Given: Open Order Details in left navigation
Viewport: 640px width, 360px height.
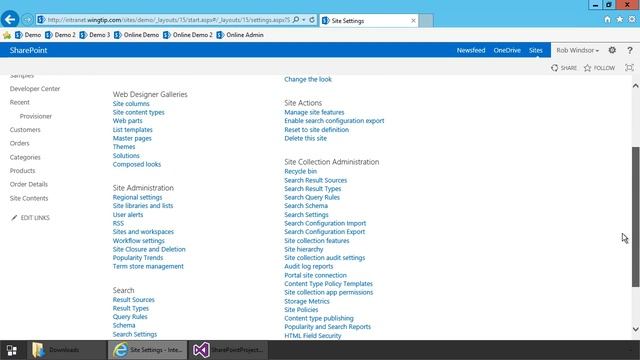Looking at the screenshot, I should pyautogui.click(x=29, y=184).
